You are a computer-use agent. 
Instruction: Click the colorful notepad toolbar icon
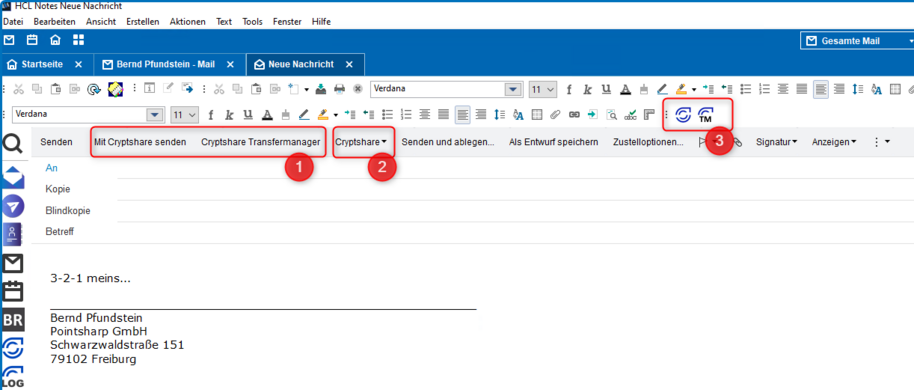click(115, 89)
